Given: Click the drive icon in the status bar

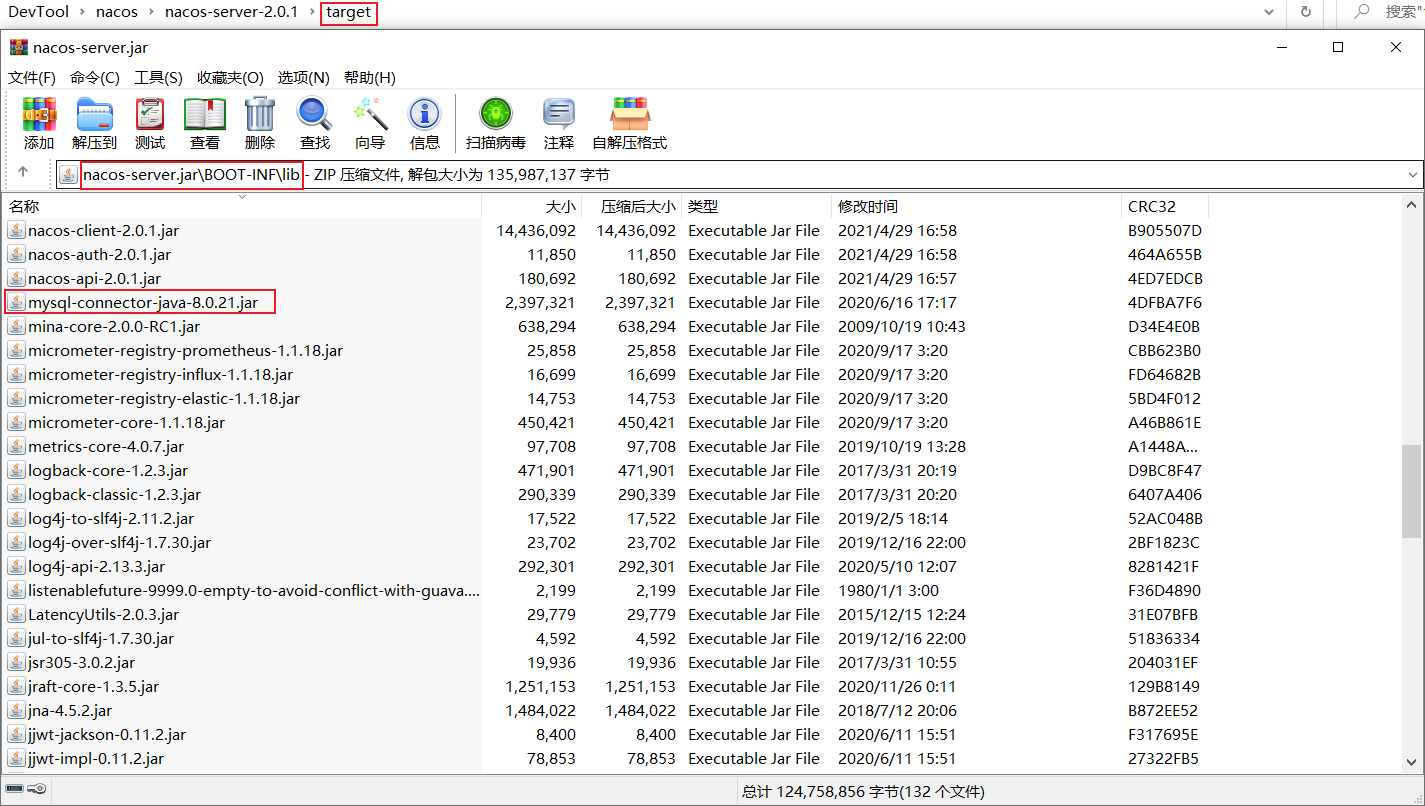Looking at the screenshot, I should click(13, 790).
